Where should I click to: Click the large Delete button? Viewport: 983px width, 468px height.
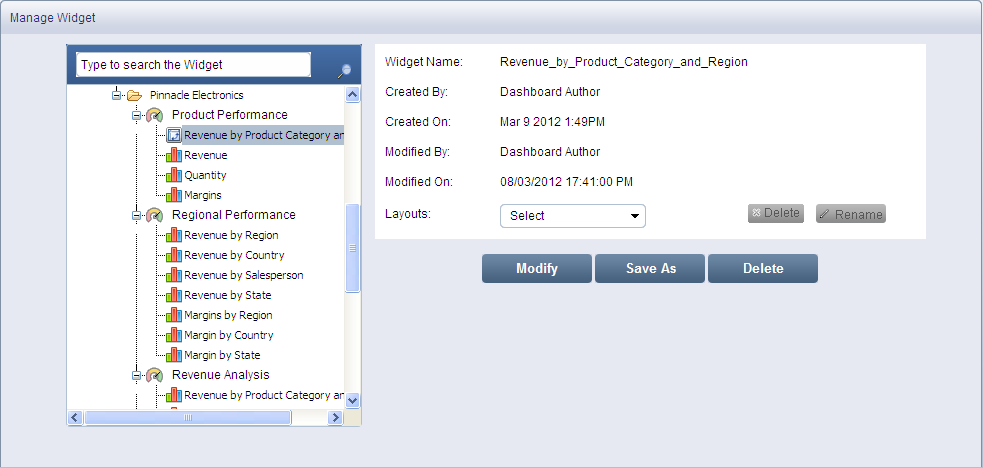pos(763,268)
